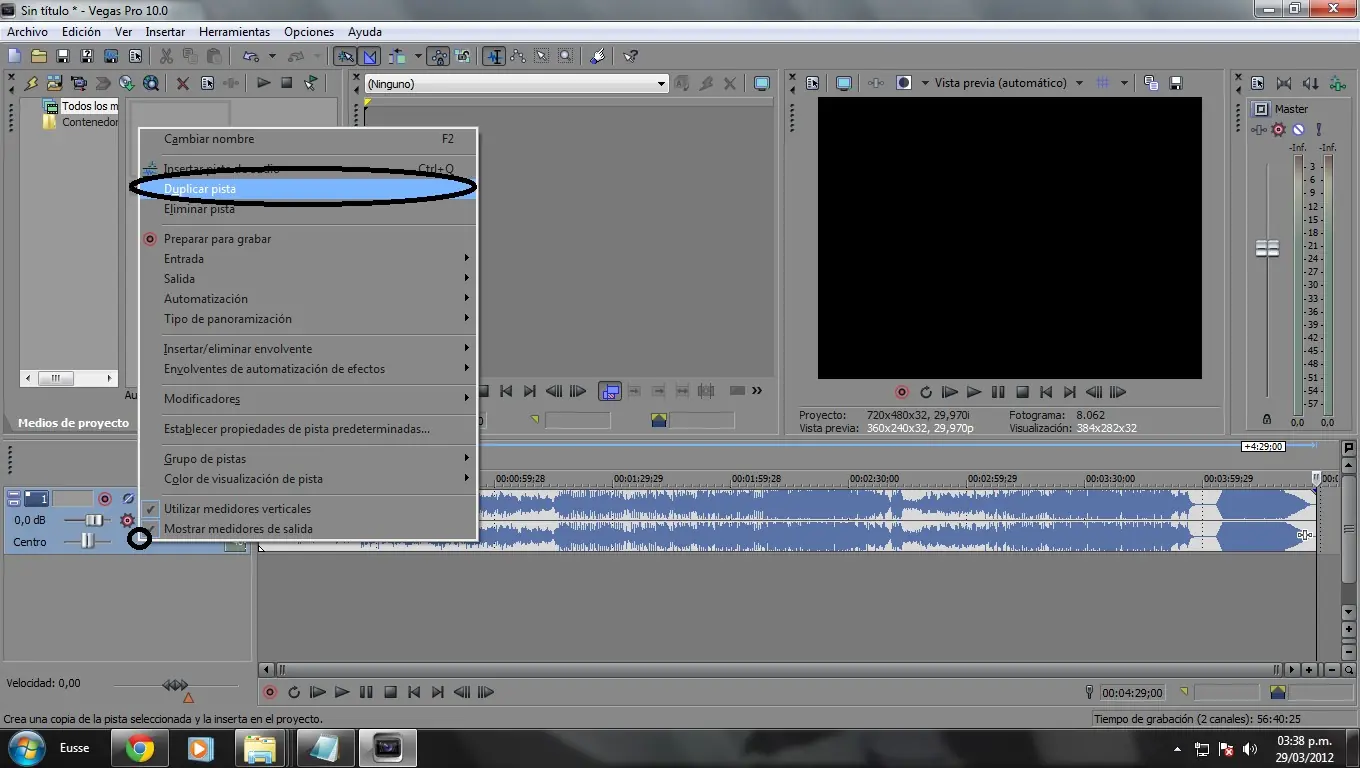
Task: Click the Master automation settings gear icon
Action: coord(1278,129)
